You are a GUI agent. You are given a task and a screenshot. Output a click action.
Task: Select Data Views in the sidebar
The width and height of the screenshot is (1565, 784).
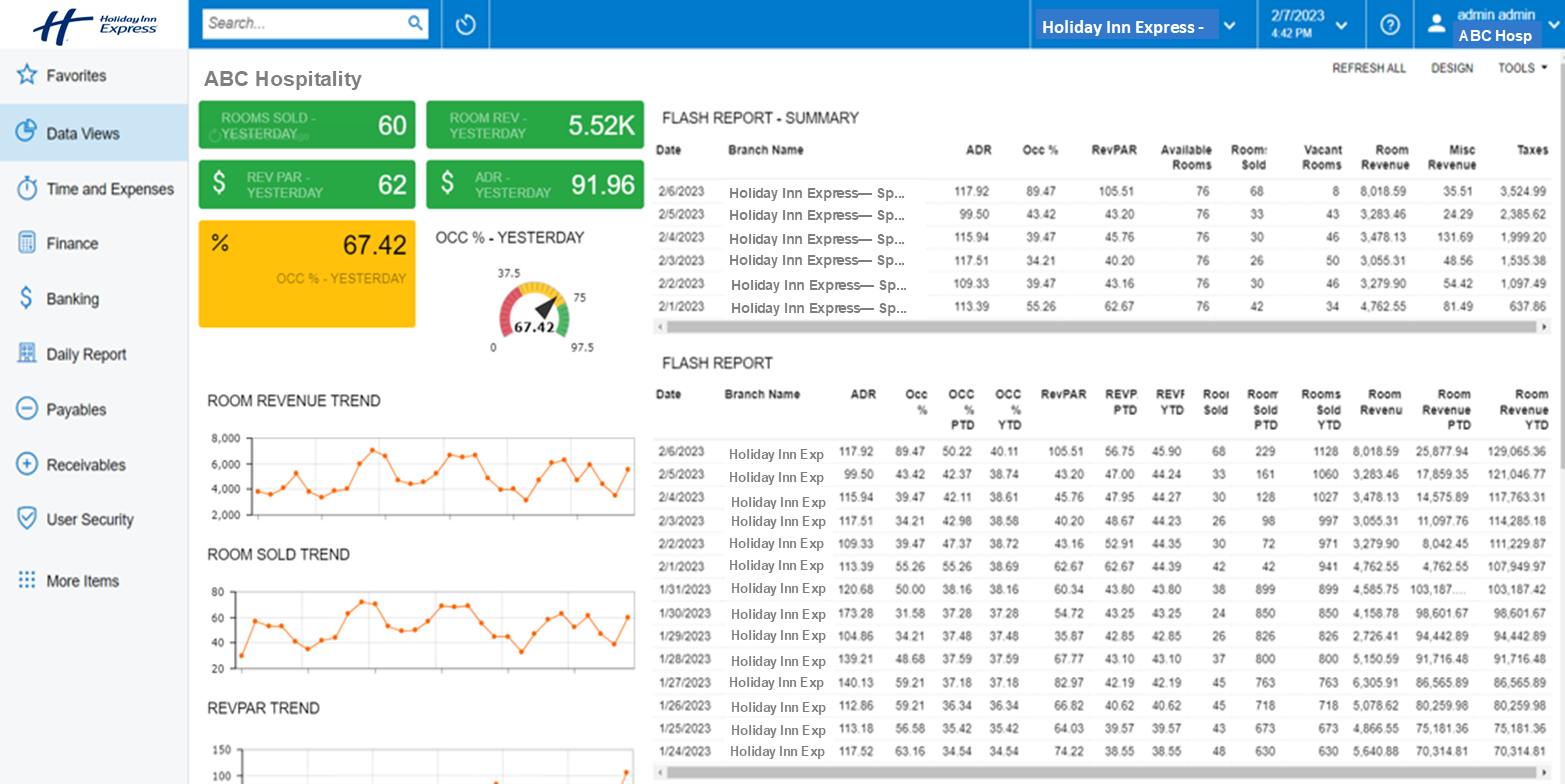click(83, 133)
